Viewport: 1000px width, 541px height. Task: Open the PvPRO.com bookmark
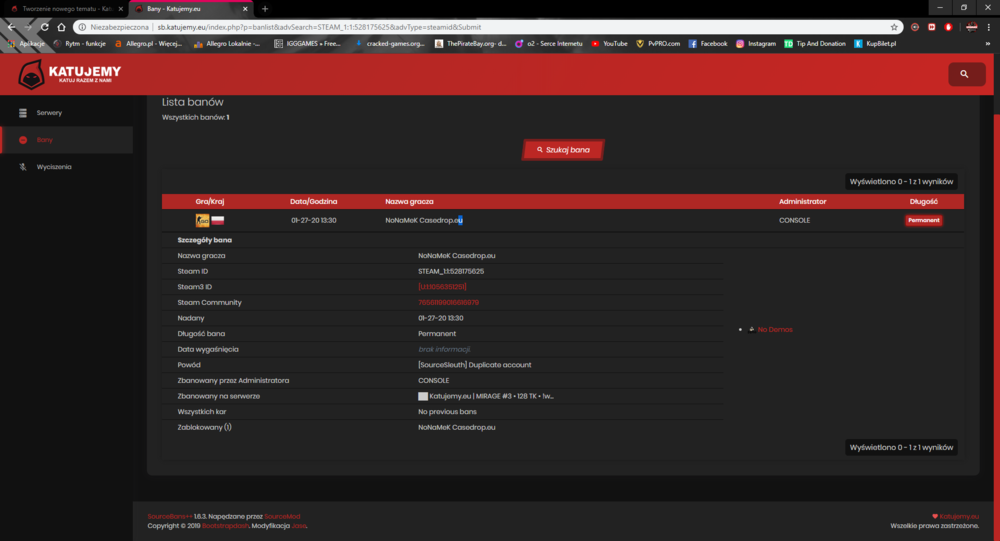tap(658, 44)
